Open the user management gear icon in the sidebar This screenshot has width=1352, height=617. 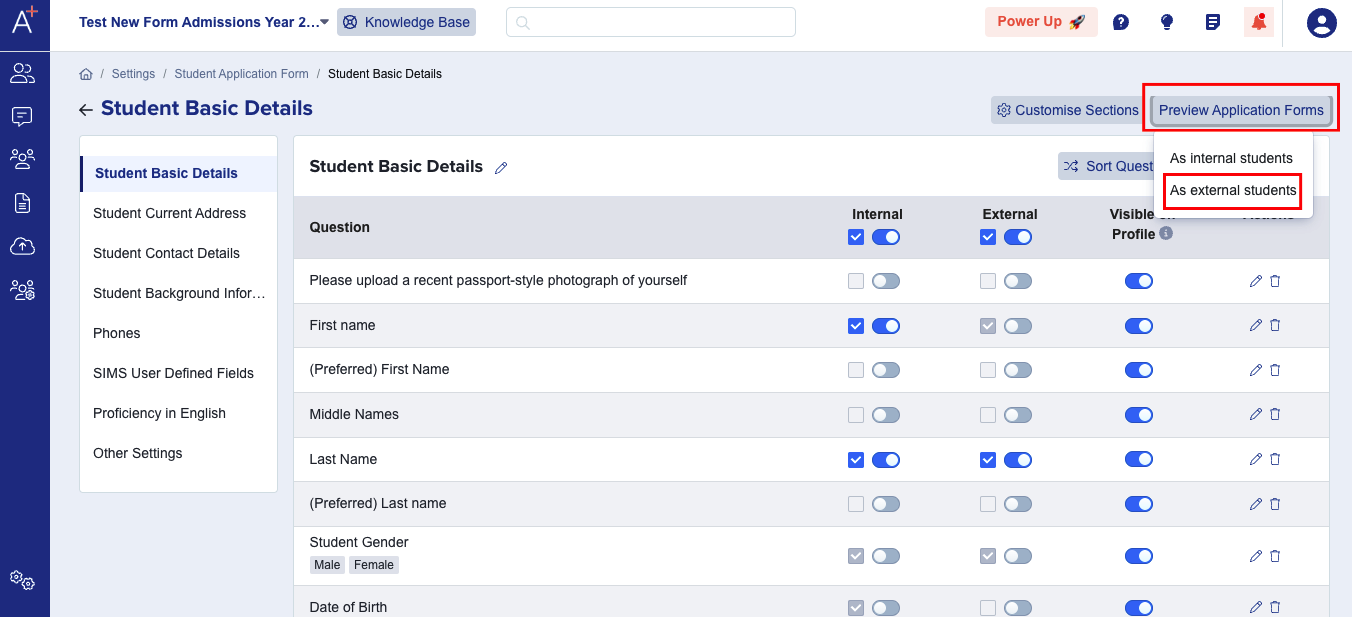point(22,290)
